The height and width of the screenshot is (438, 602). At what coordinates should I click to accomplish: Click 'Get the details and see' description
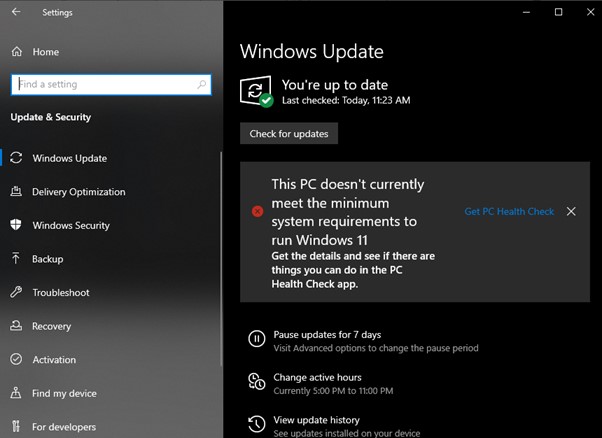click(353, 270)
